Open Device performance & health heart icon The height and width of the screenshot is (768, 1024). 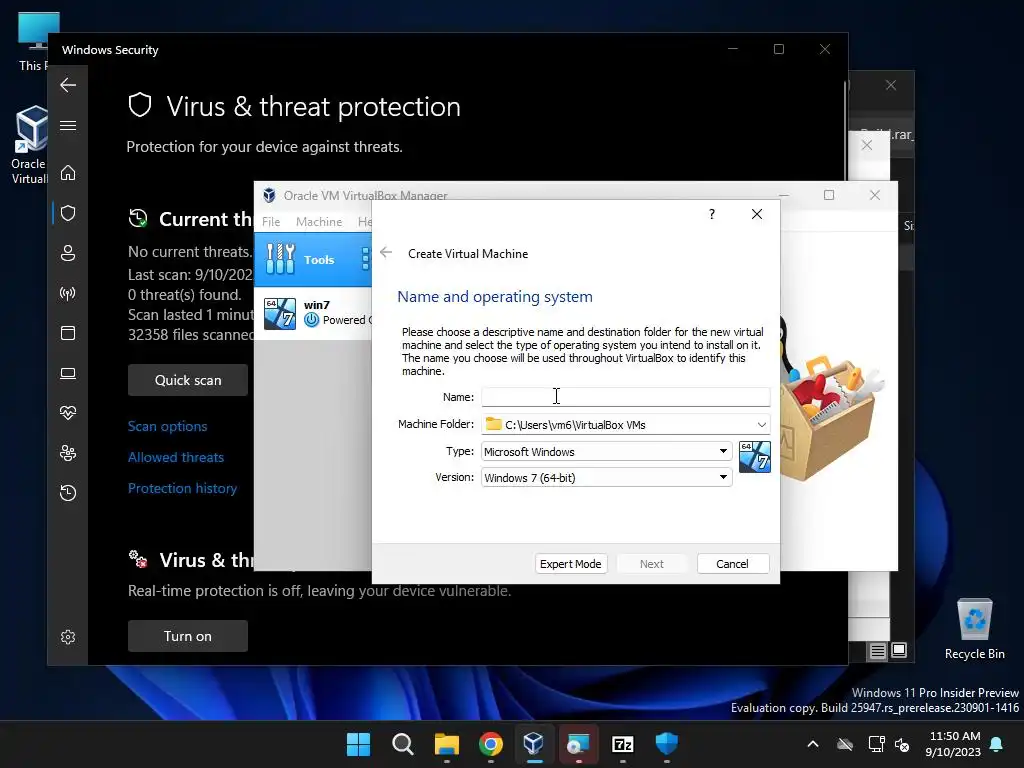tap(68, 413)
